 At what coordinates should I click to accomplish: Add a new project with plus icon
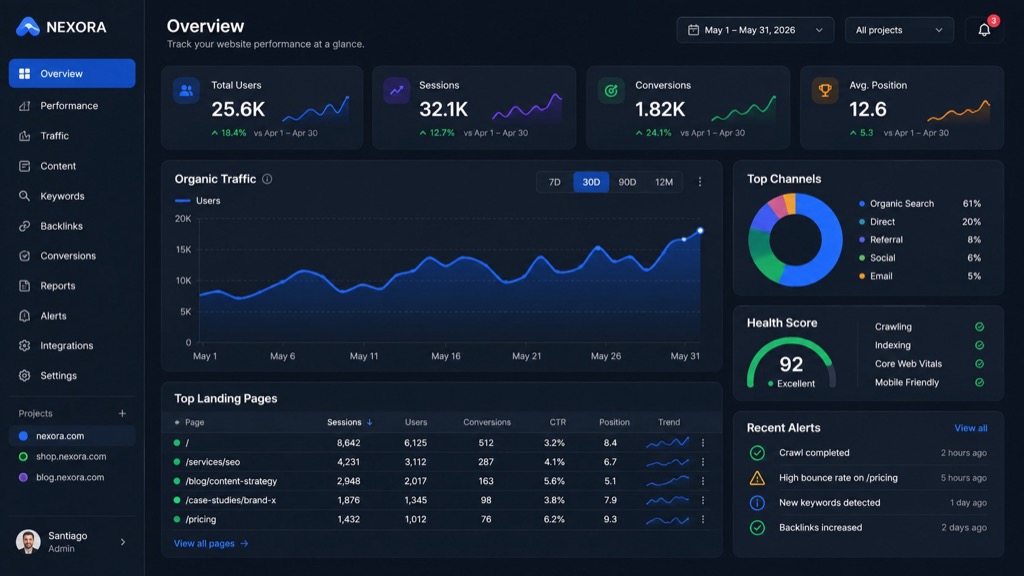(x=122, y=413)
